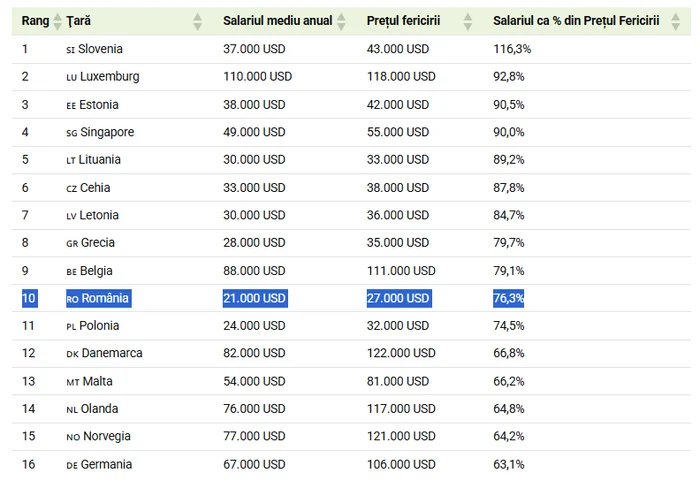This screenshot has height=482, width=700.
Task: Click the 87,8% percentage for Cehia
Action: coord(508,187)
